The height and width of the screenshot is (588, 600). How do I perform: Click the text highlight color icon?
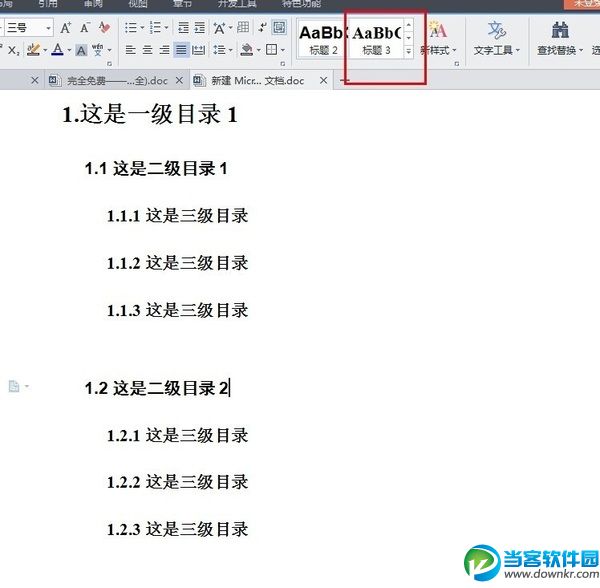pos(34,50)
